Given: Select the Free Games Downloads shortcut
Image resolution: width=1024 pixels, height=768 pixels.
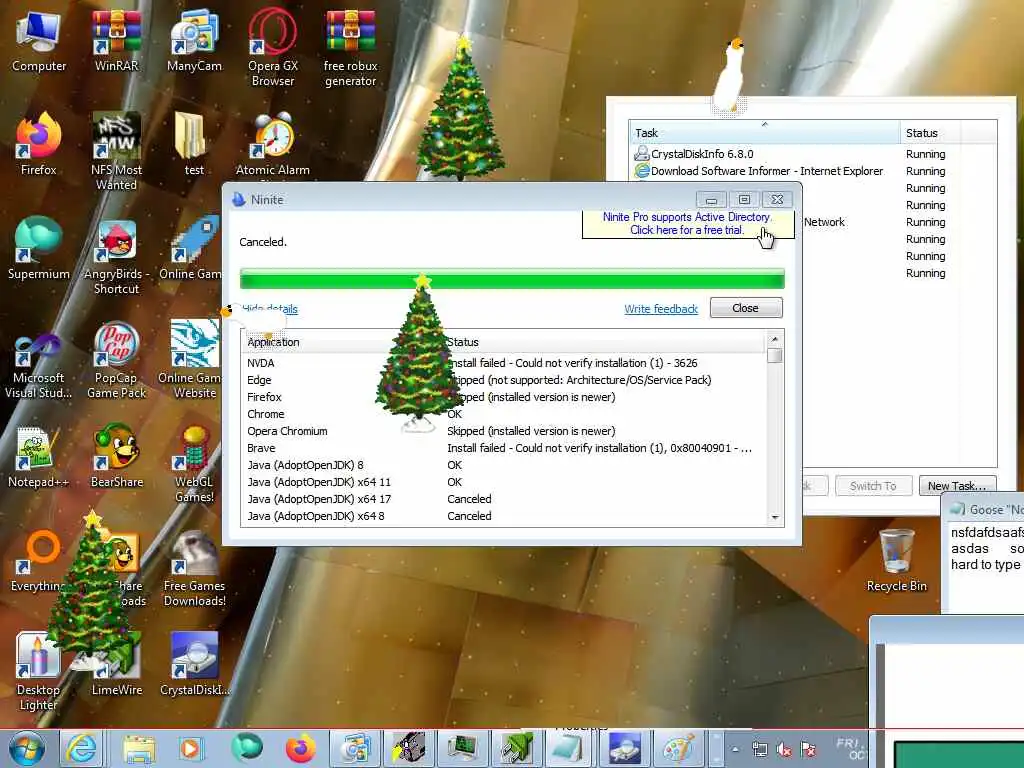Looking at the screenshot, I should click(194, 568).
